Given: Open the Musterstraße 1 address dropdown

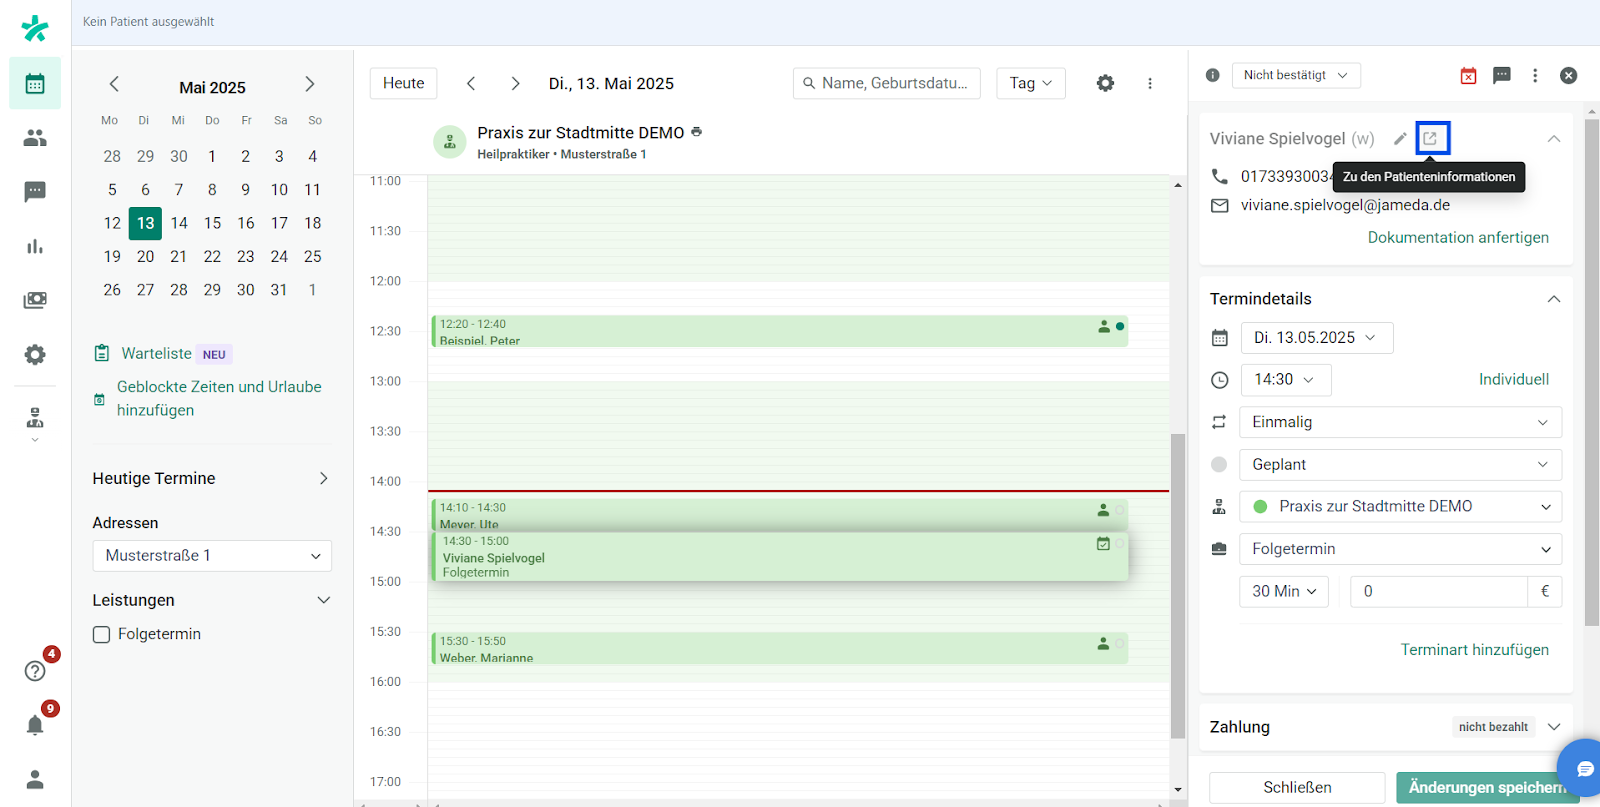Looking at the screenshot, I should 212,556.
